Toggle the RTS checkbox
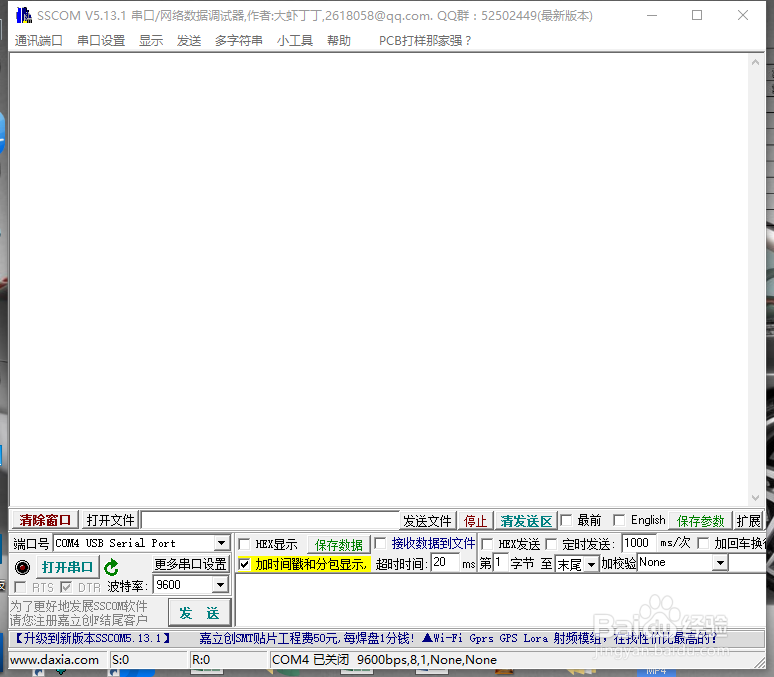 tap(20, 587)
